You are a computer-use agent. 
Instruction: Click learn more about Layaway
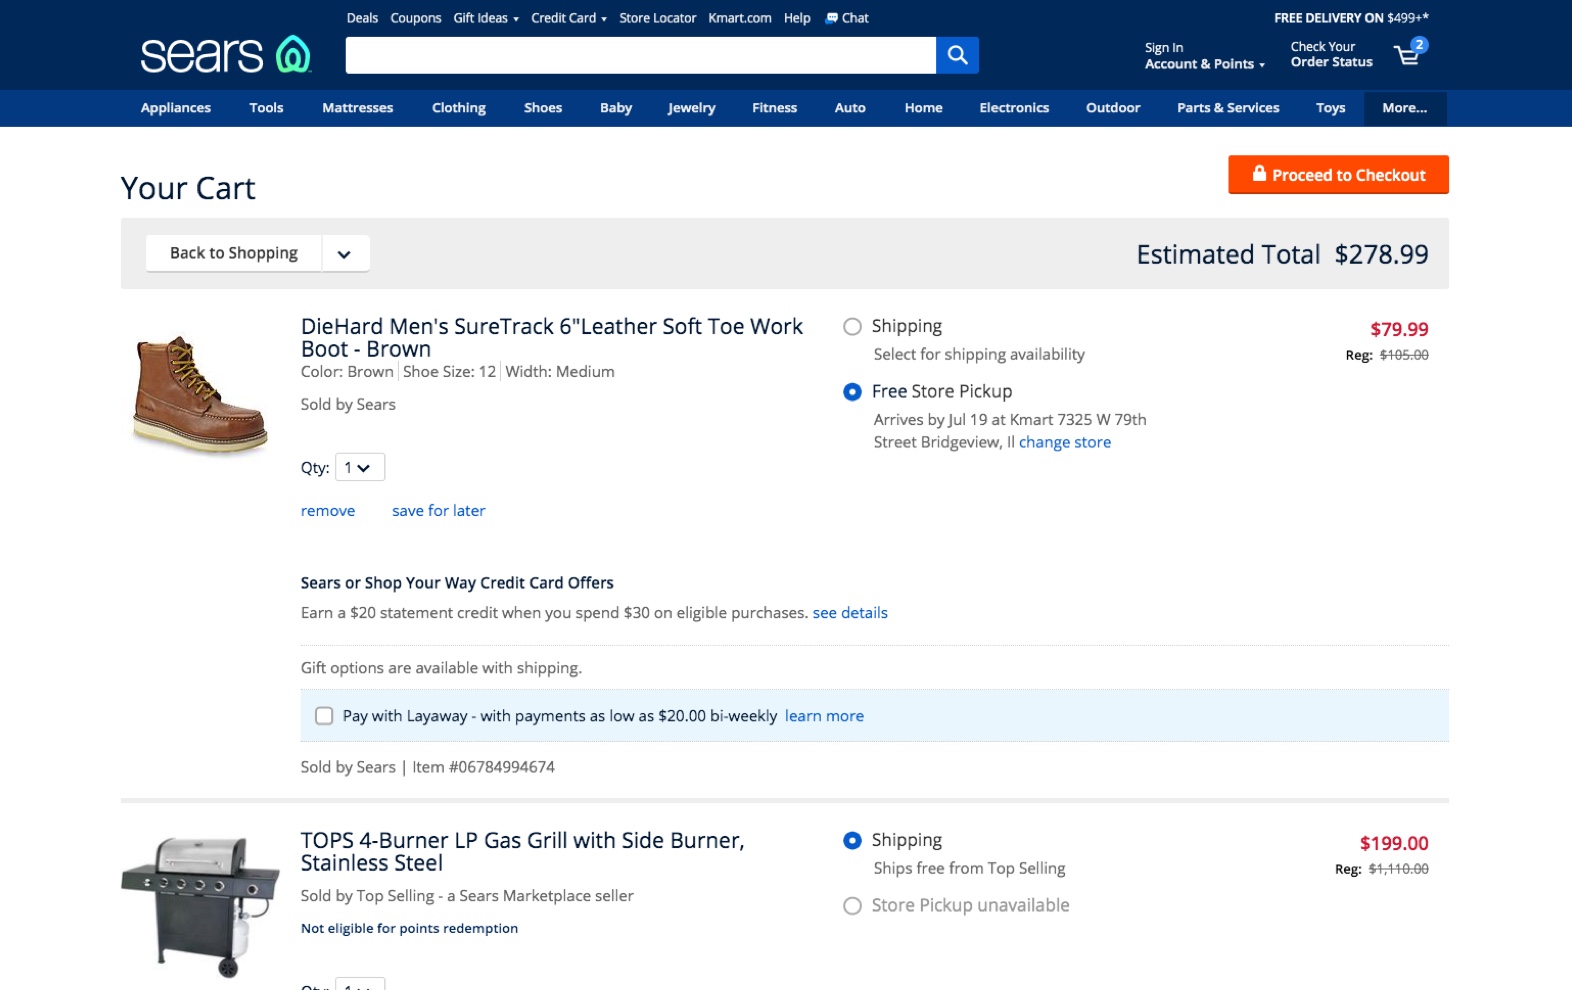(x=824, y=716)
